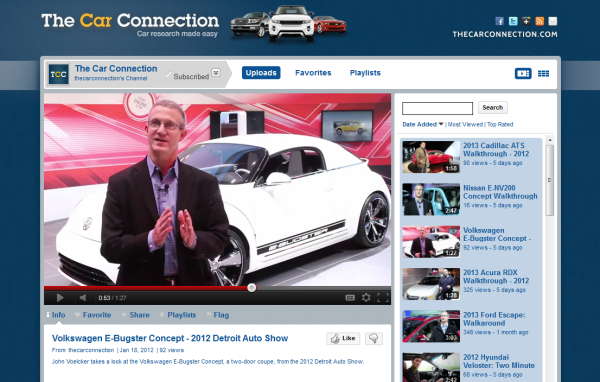Click the TCC channel avatar
The height and width of the screenshot is (382, 600).
point(59,74)
